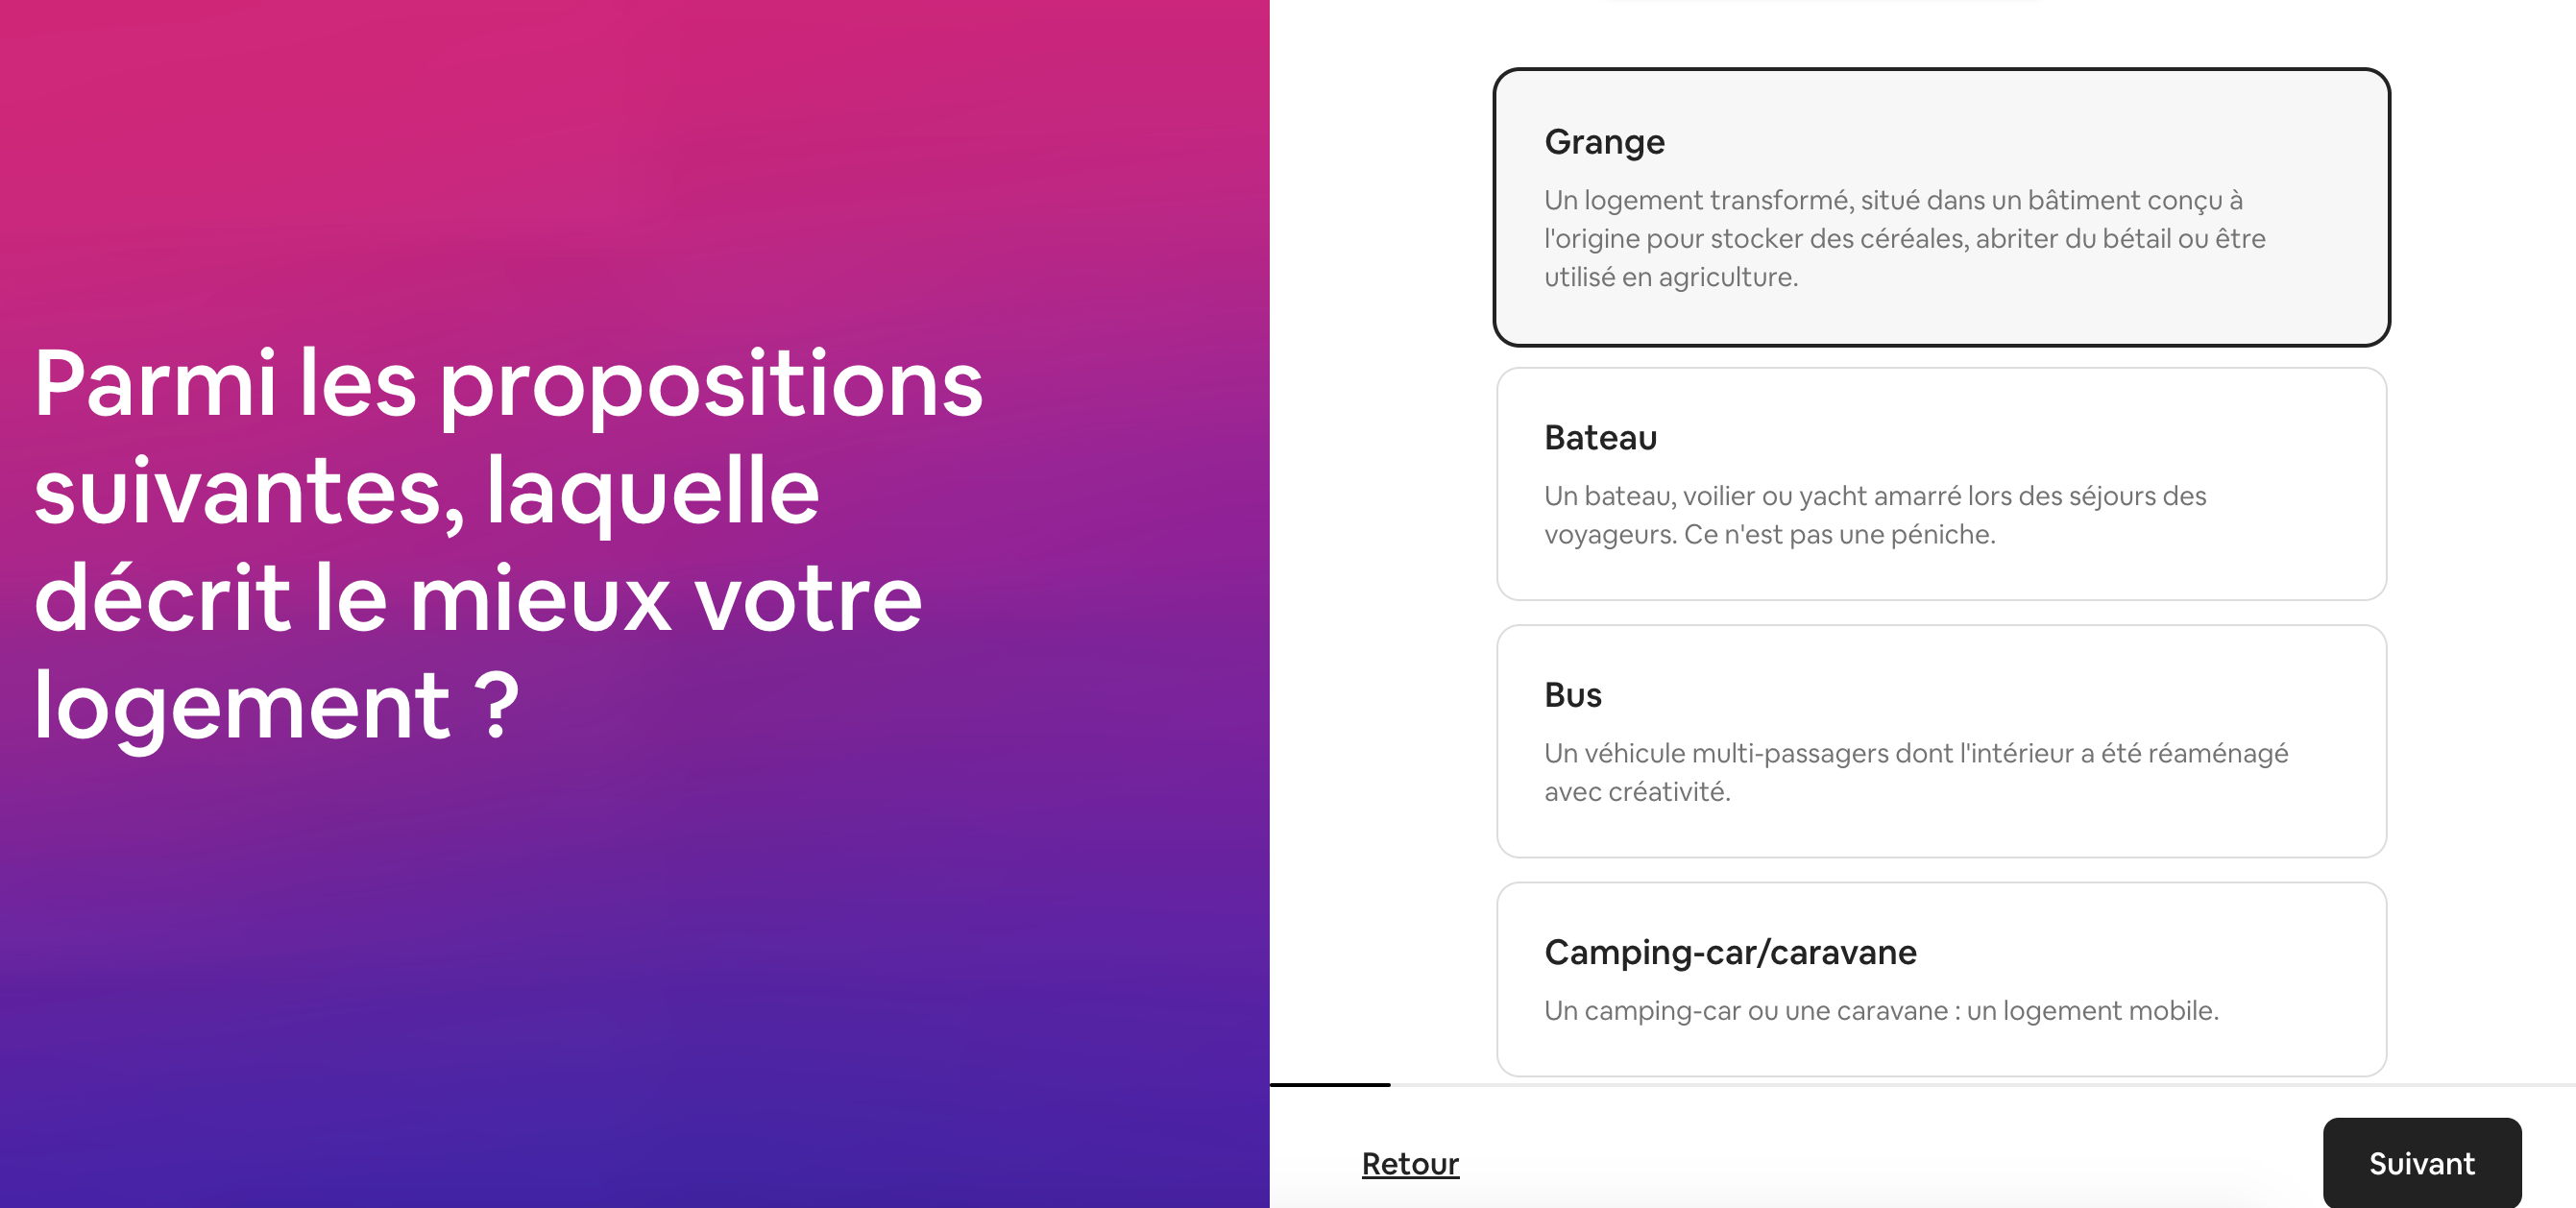The height and width of the screenshot is (1208, 2576).
Task: Click the Grange title text
Action: click(1604, 142)
